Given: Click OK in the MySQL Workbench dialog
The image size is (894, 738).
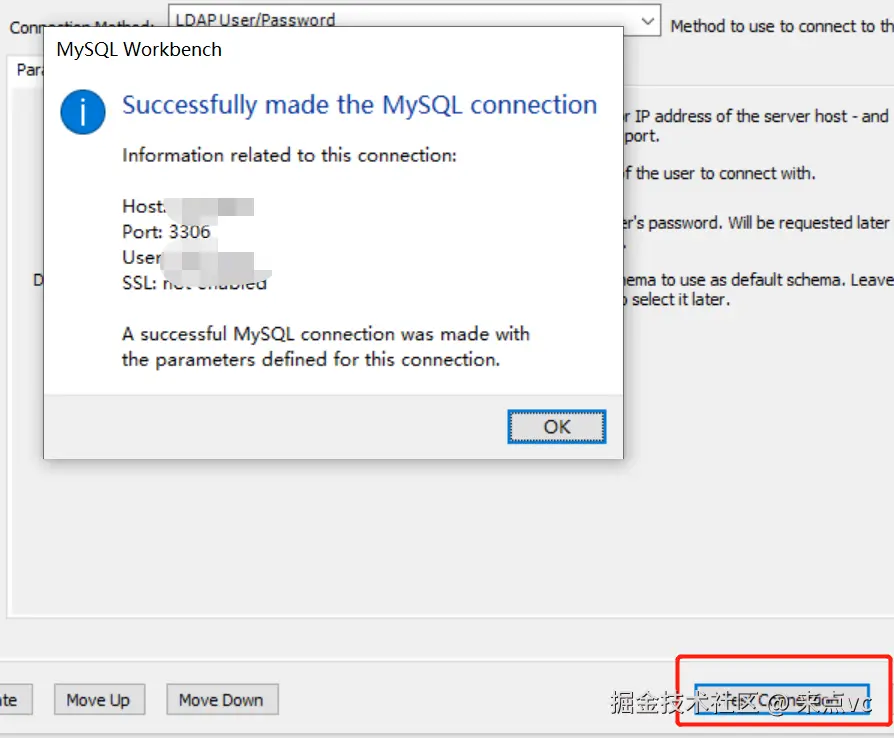Looking at the screenshot, I should (556, 427).
